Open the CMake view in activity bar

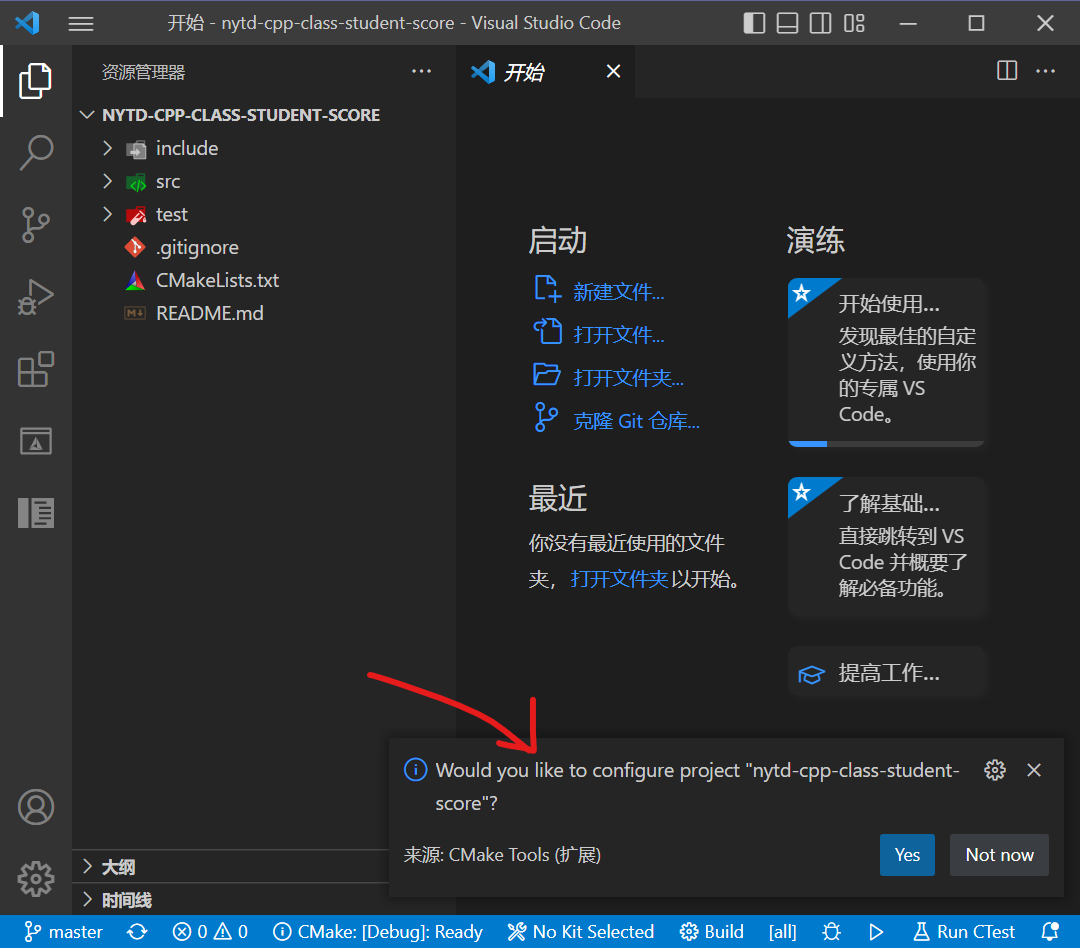[36, 441]
